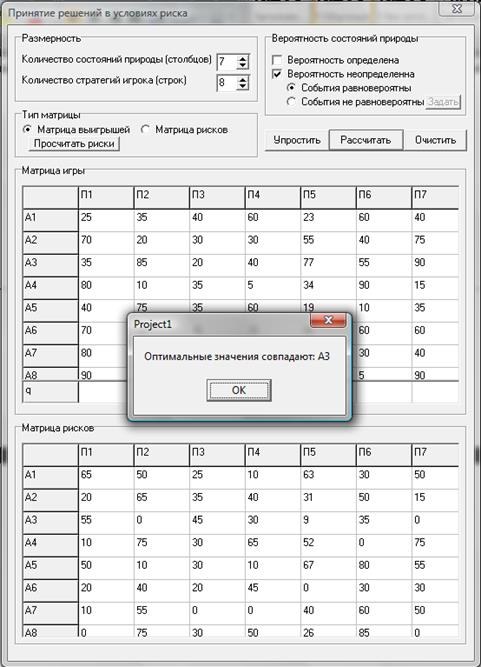Select 'События не равновероятны' radio option
The width and height of the screenshot is (481, 667).
(291, 102)
